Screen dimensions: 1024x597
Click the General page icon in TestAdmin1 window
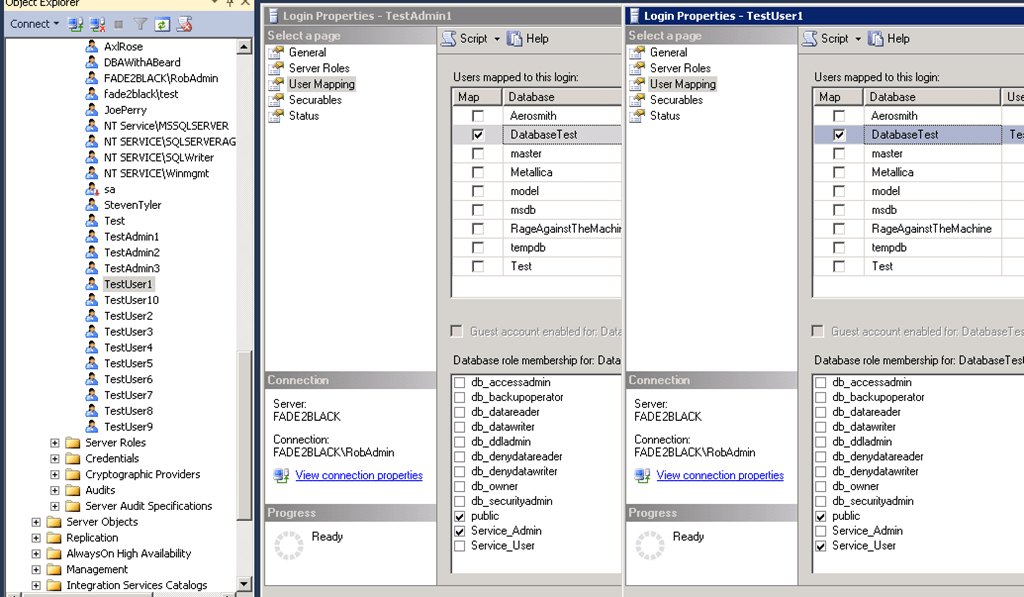pos(277,52)
